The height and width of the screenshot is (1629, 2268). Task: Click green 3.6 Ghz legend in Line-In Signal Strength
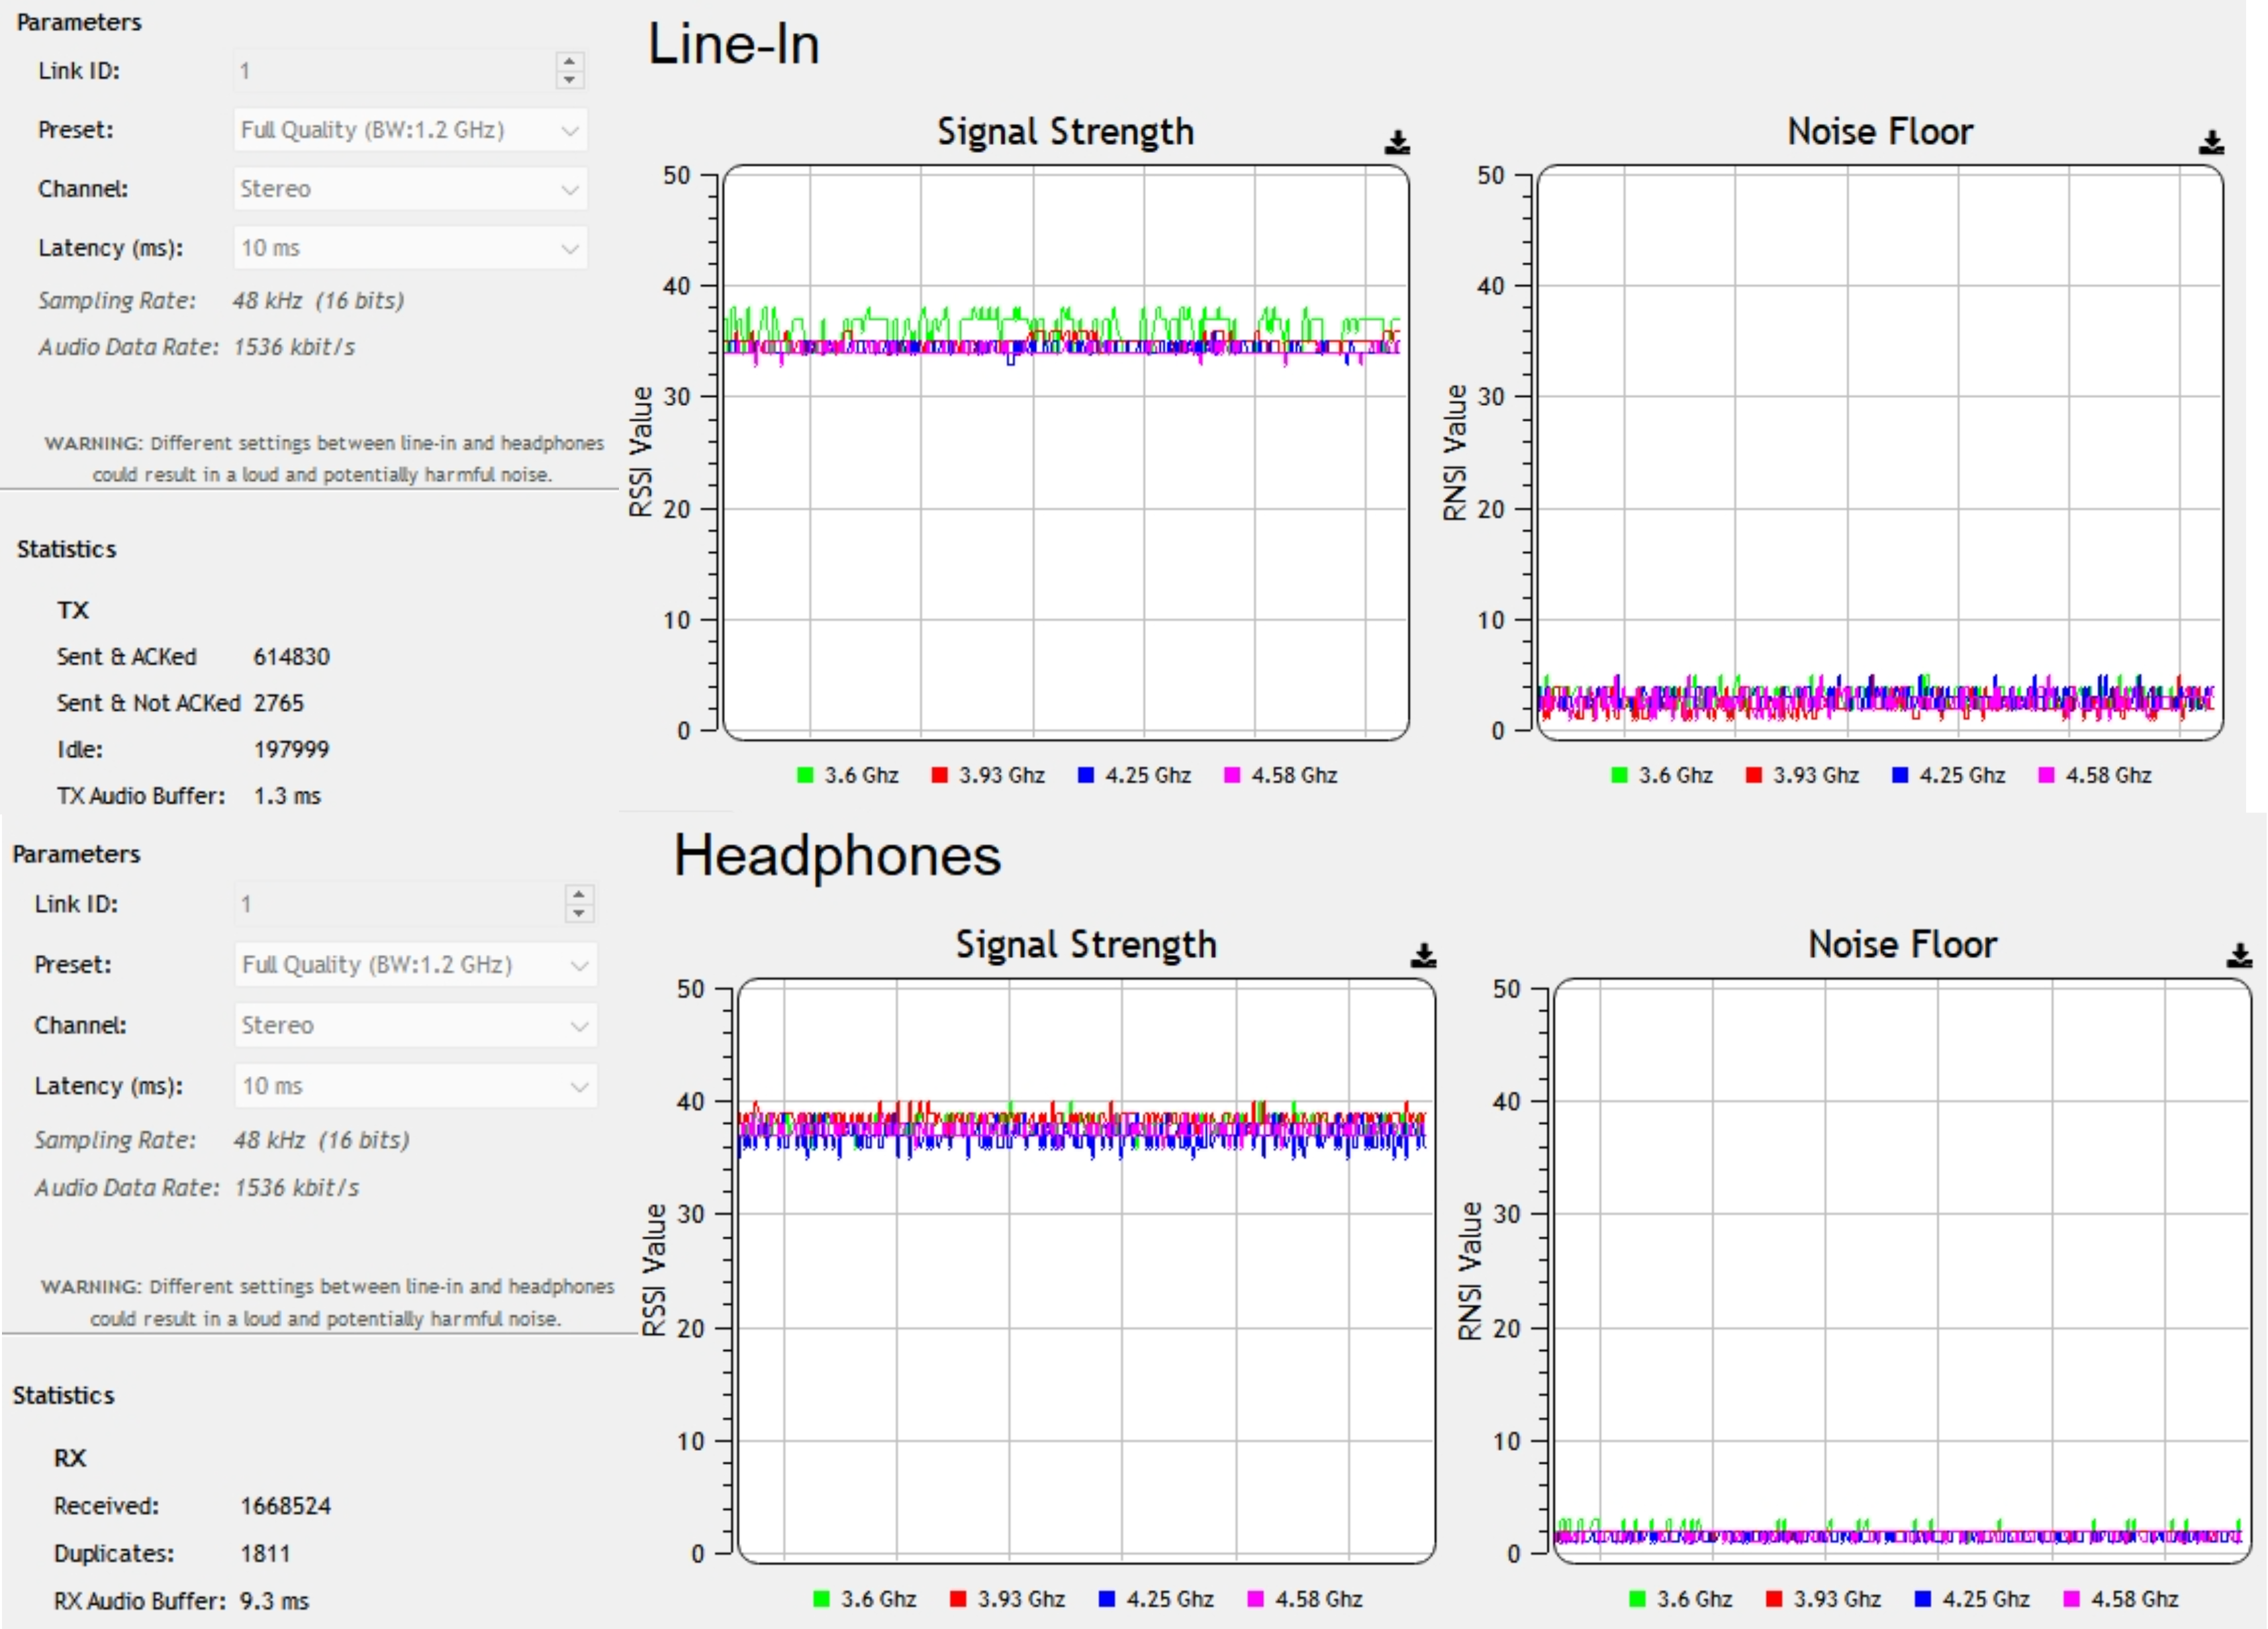tap(848, 775)
